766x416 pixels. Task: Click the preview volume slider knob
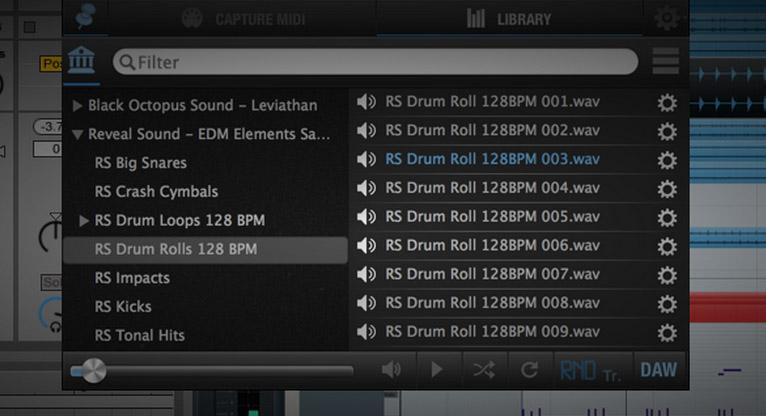click(88, 371)
